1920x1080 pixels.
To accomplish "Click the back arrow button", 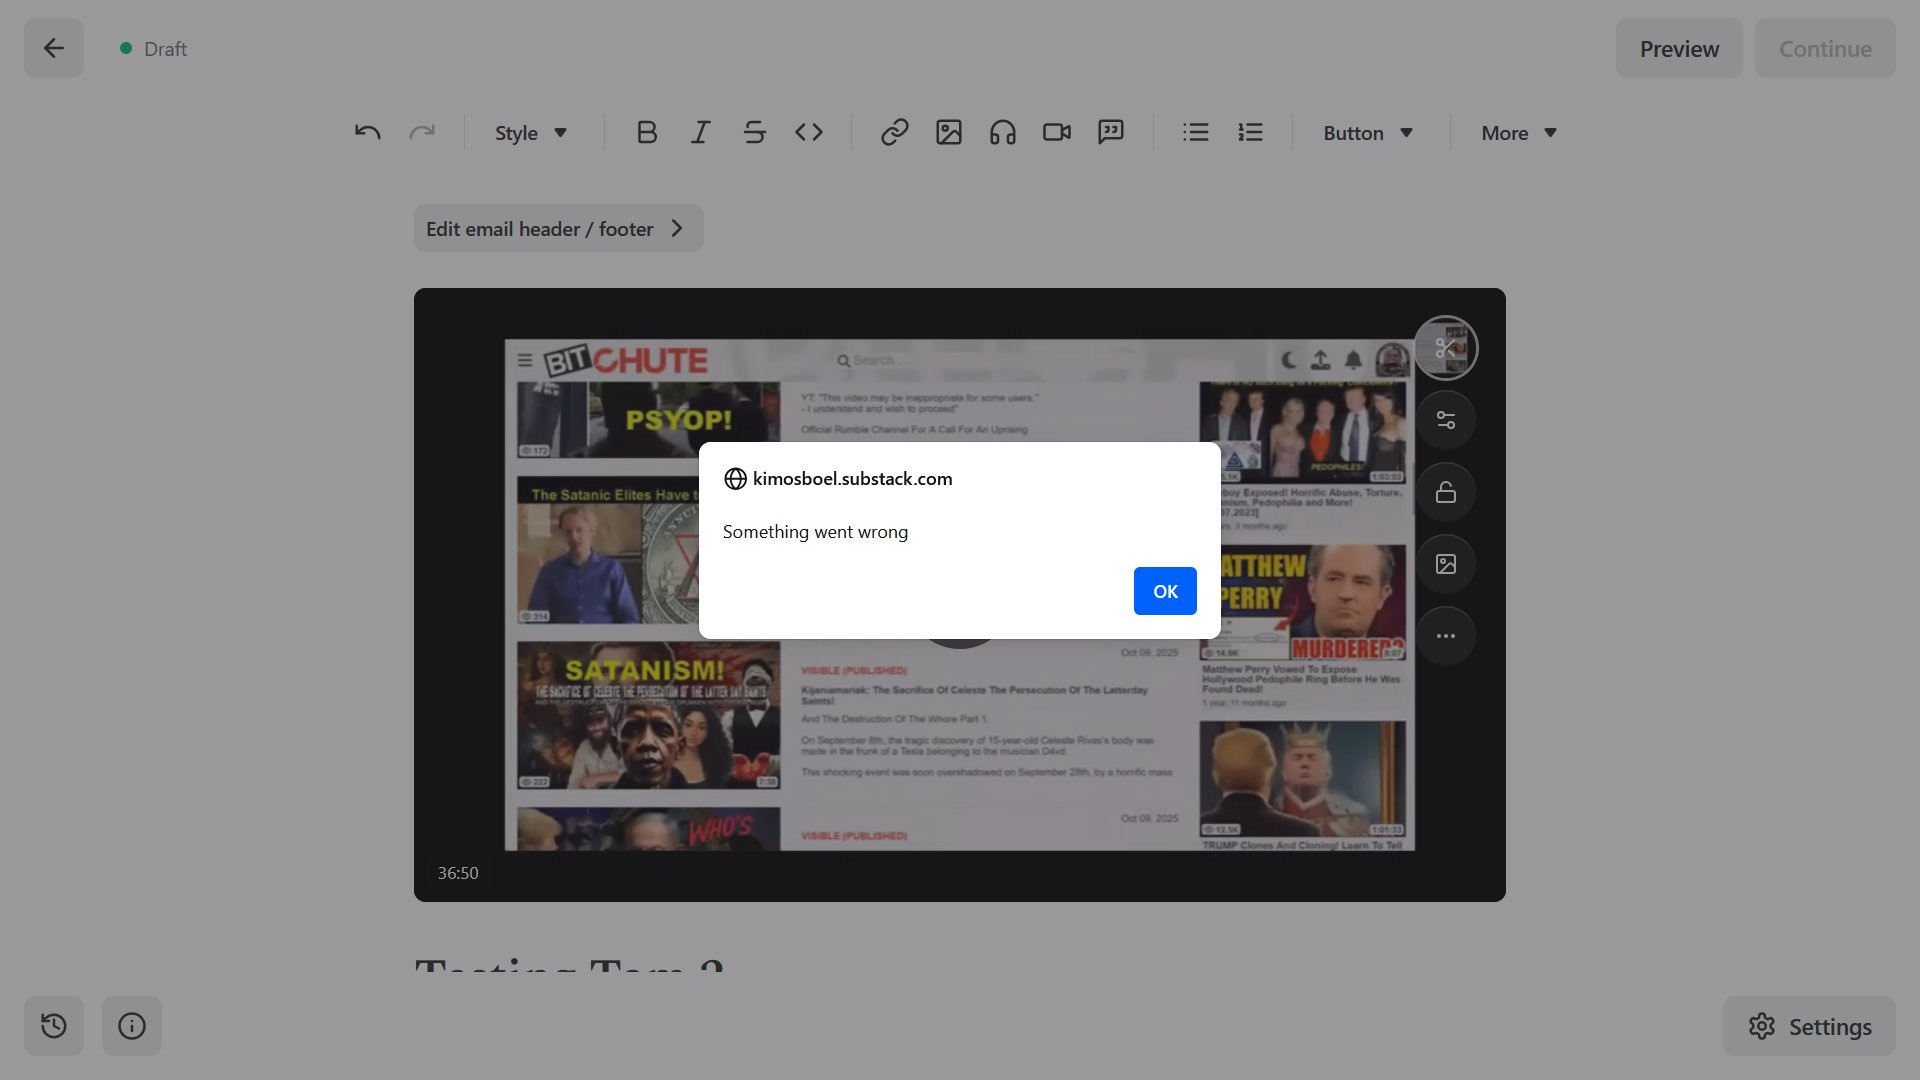I will click(54, 48).
